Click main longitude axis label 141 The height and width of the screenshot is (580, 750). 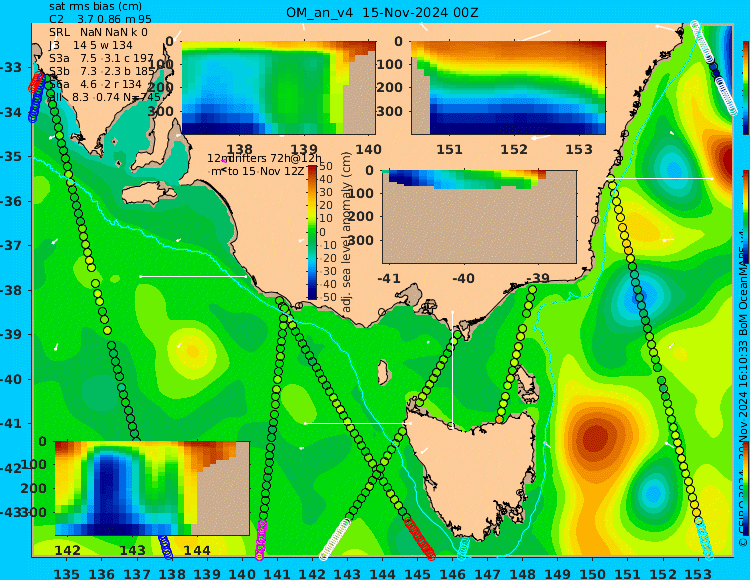tap(277, 573)
